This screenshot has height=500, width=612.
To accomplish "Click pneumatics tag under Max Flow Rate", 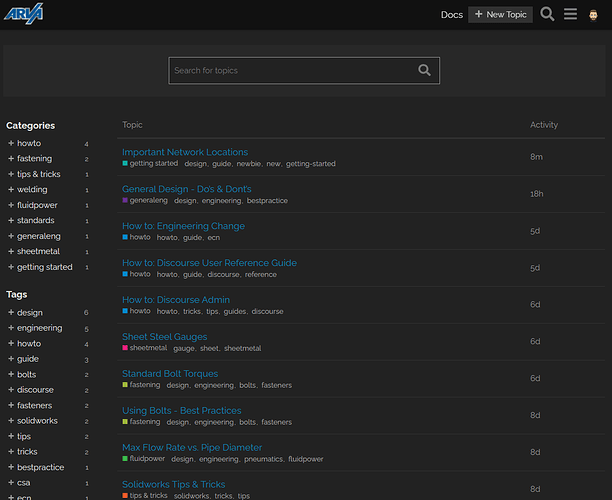I will tap(263, 459).
